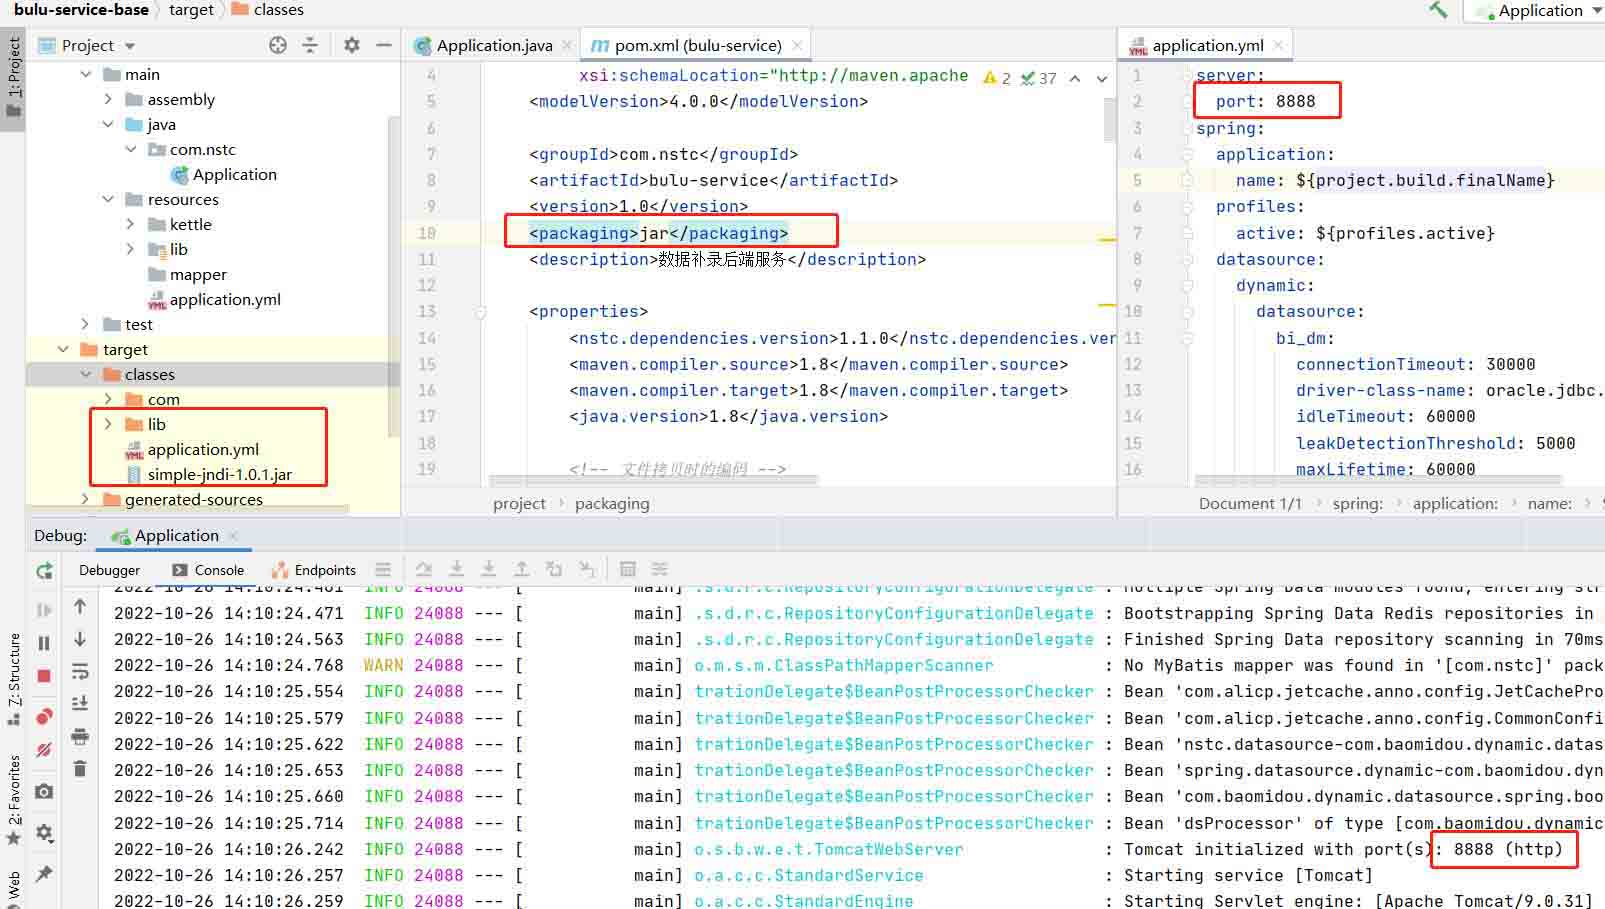Click the pin tab icon
1605x909 pixels.
coord(44,873)
